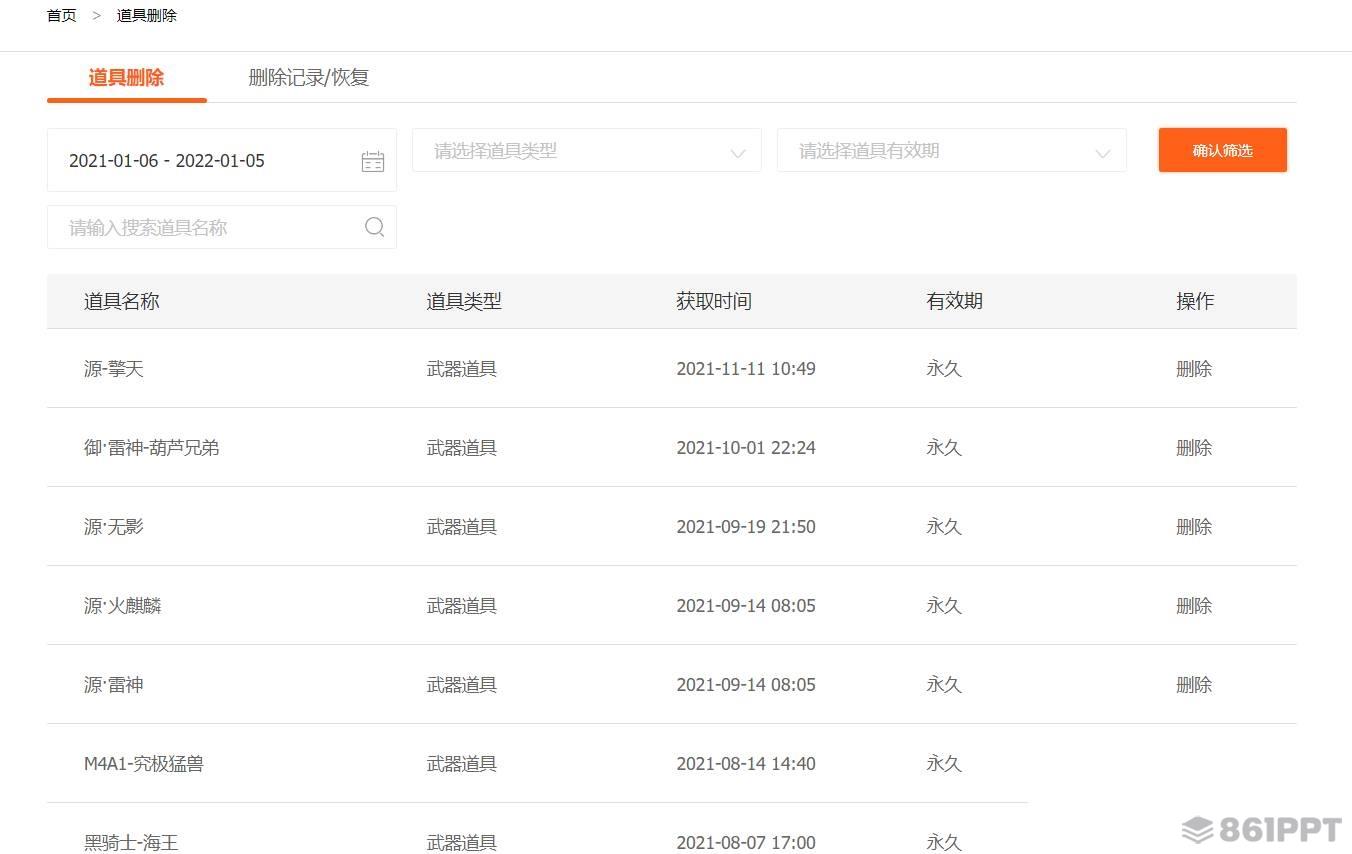Select the item name M4A1-究极猛兽
The height and width of the screenshot is (854, 1352).
(144, 764)
